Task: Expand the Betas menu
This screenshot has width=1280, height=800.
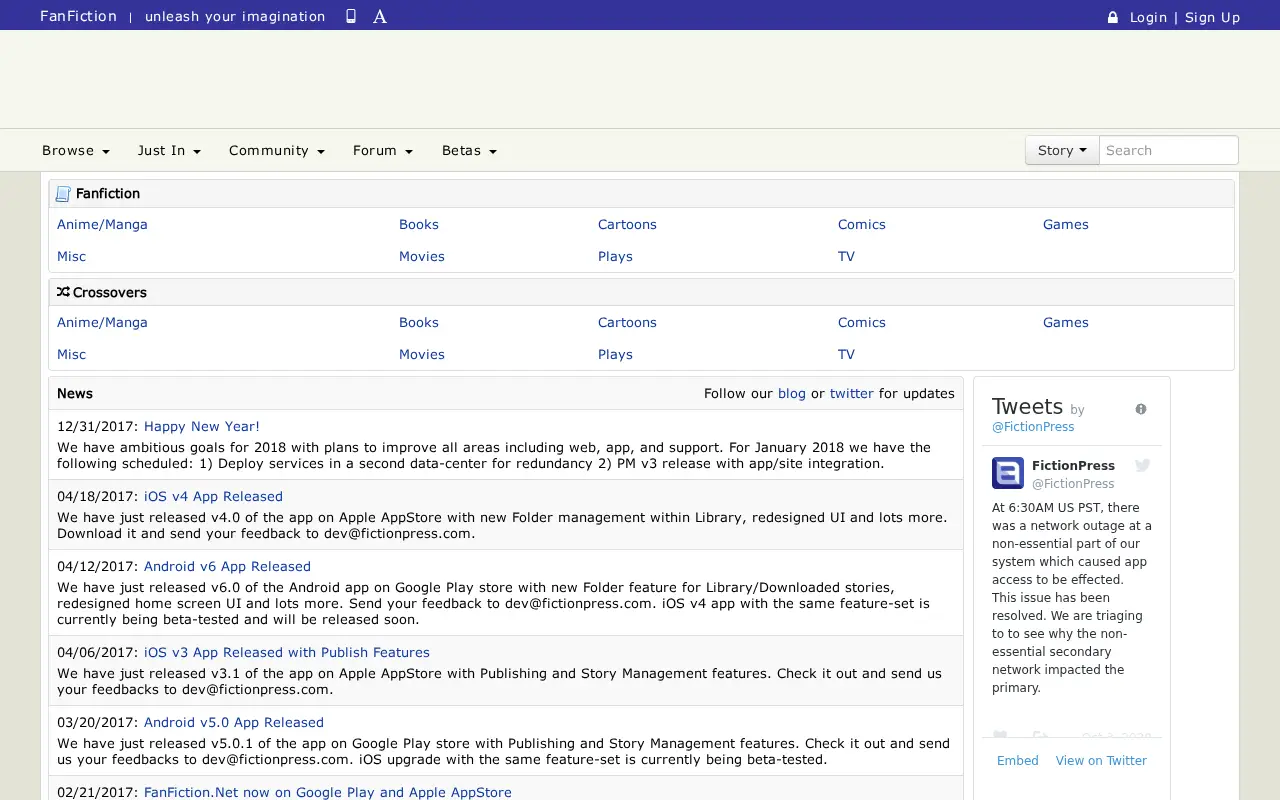Action: pyautogui.click(x=469, y=151)
